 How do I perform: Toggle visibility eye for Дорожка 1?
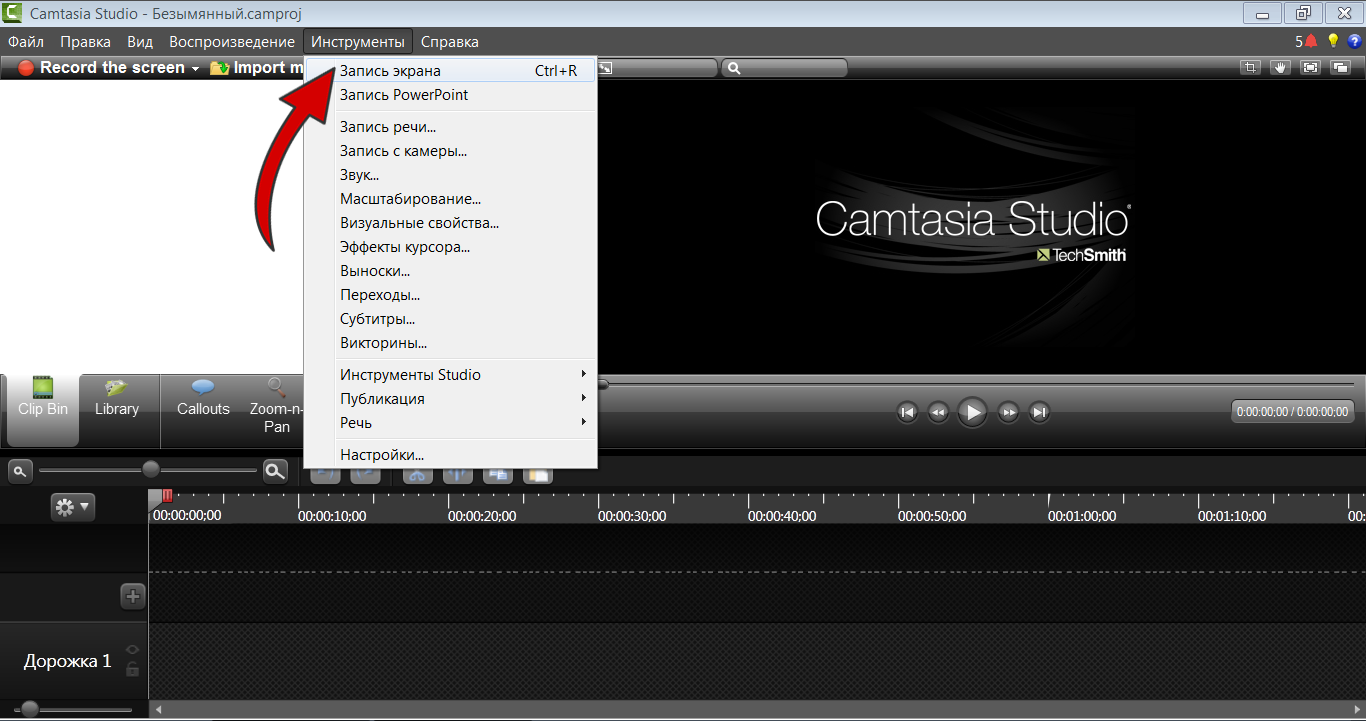point(132,650)
